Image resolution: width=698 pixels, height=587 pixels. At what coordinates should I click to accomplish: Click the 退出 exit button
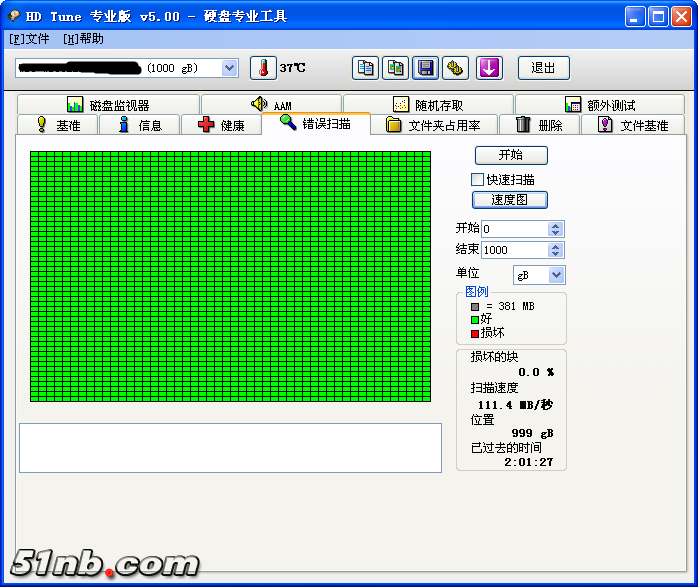click(x=543, y=68)
